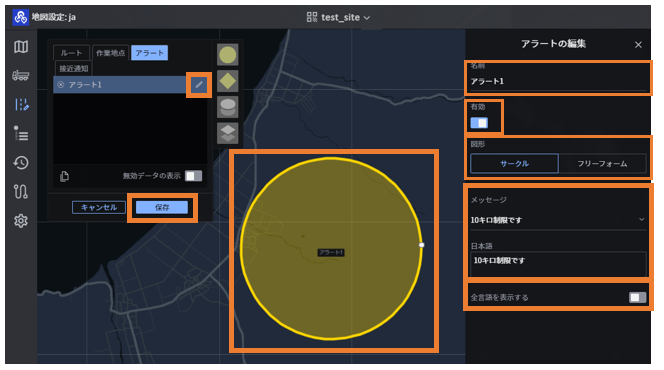
Task: Click the site grid icon beside test_site
Action: click(x=312, y=17)
